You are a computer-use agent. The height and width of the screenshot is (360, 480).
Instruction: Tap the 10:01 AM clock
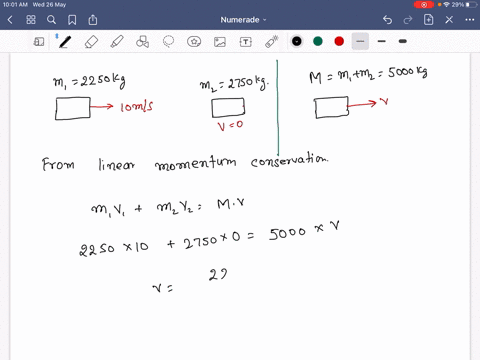[15, 5]
